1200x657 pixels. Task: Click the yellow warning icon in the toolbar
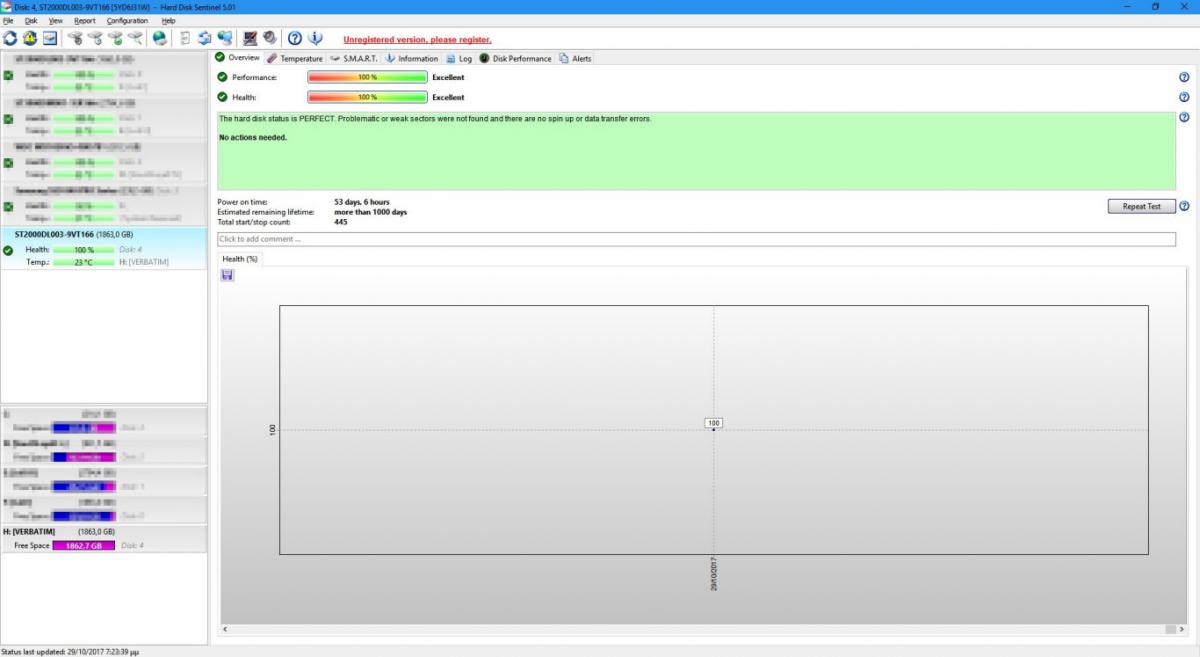click(x=30, y=38)
